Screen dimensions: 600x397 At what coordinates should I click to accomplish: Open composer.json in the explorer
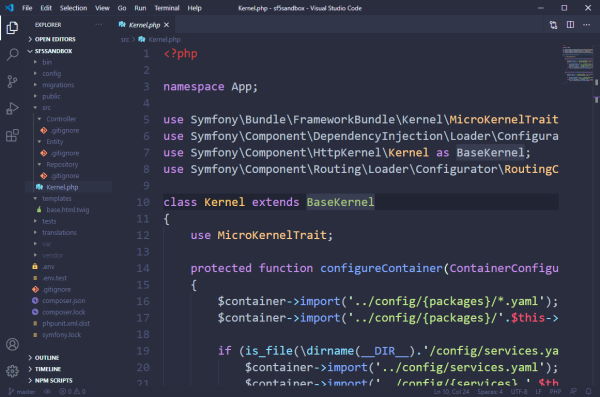[64, 301]
